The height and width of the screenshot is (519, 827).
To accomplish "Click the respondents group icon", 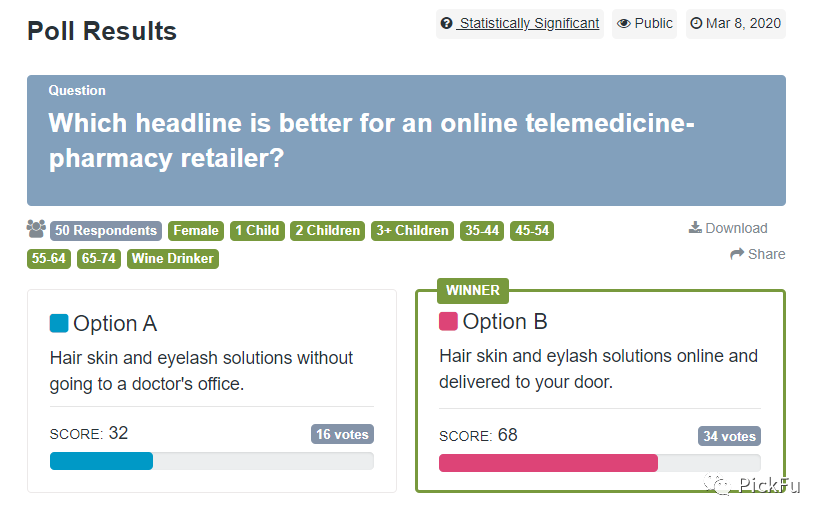I will point(37,229).
